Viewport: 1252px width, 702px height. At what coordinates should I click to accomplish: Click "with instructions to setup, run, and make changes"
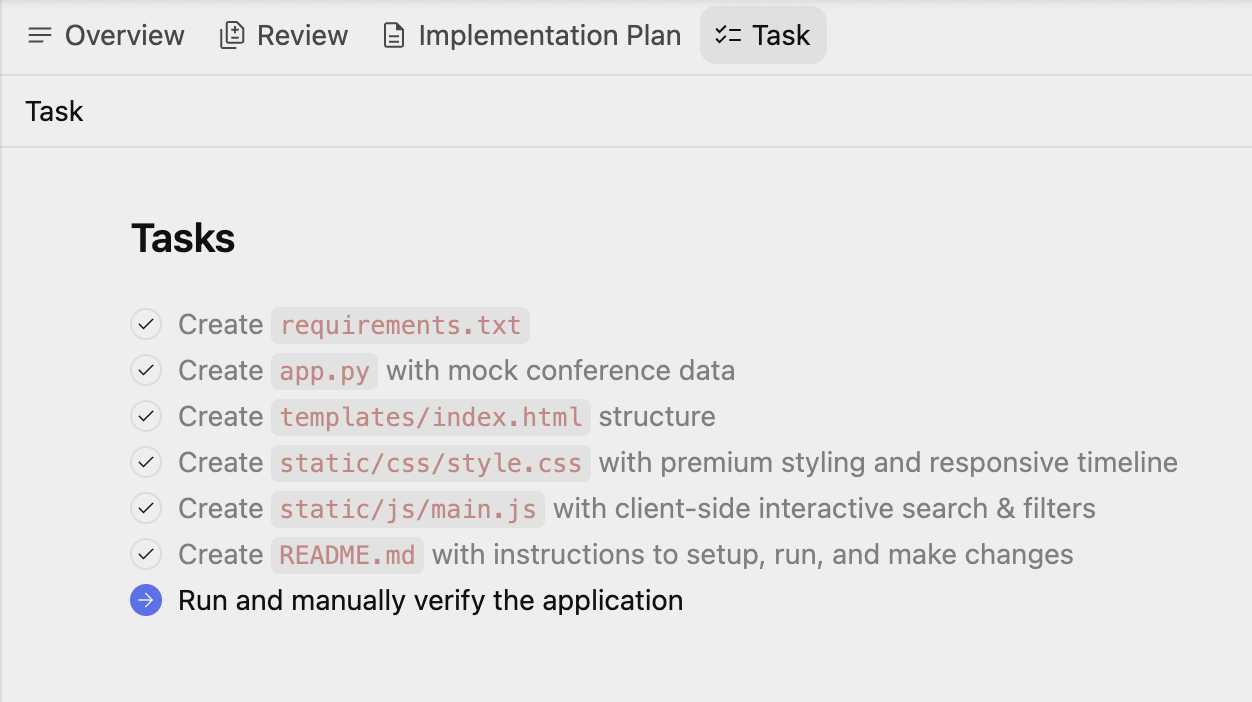pos(753,555)
